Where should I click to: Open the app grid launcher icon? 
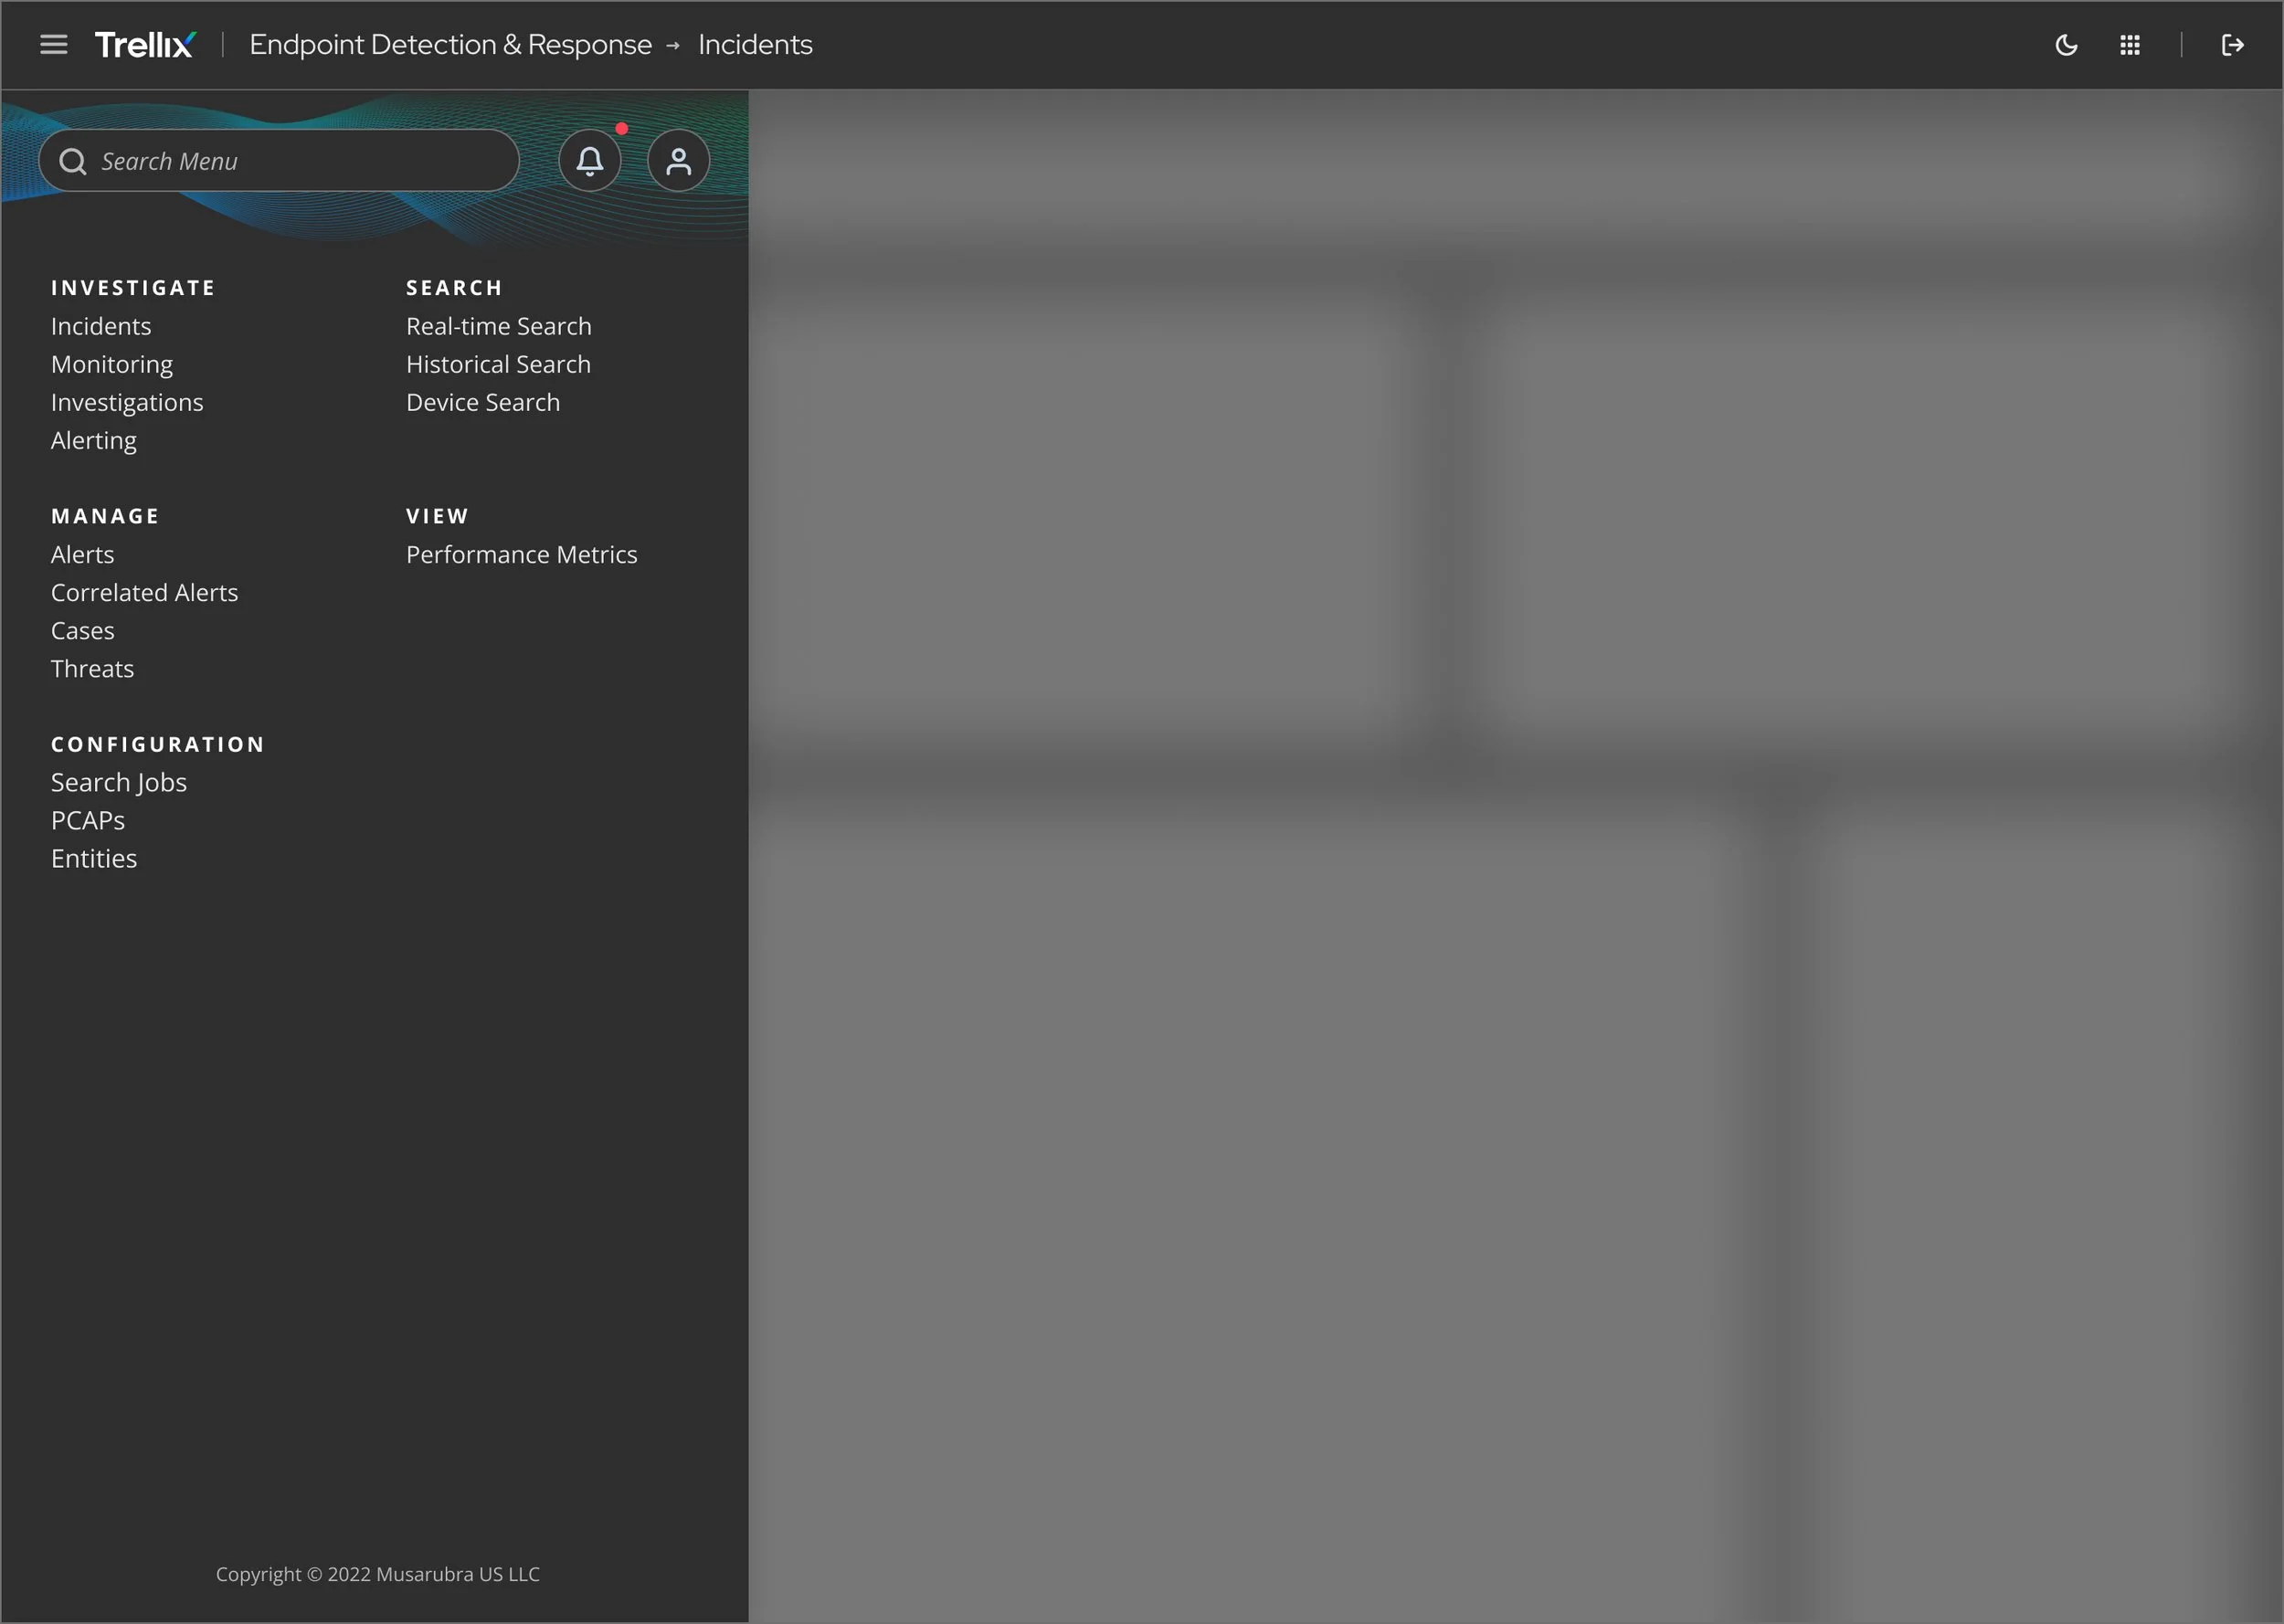pyautogui.click(x=2130, y=44)
